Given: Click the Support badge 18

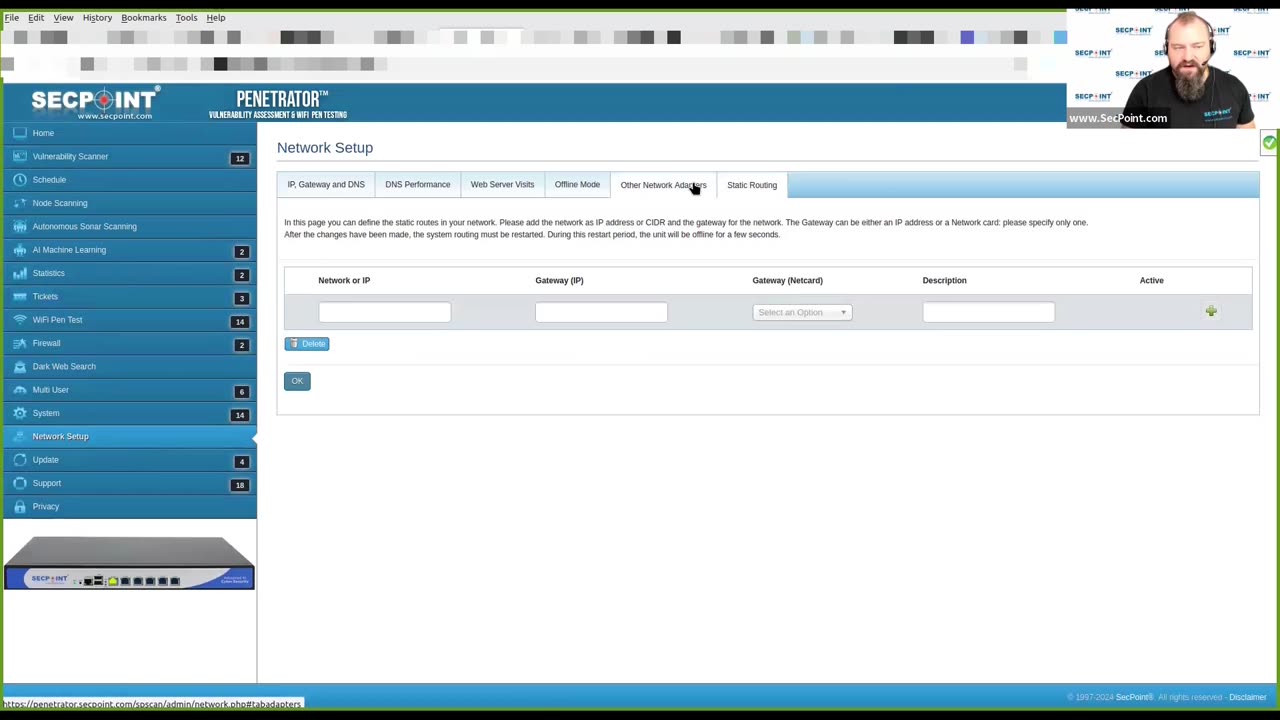Looking at the screenshot, I should (240, 485).
